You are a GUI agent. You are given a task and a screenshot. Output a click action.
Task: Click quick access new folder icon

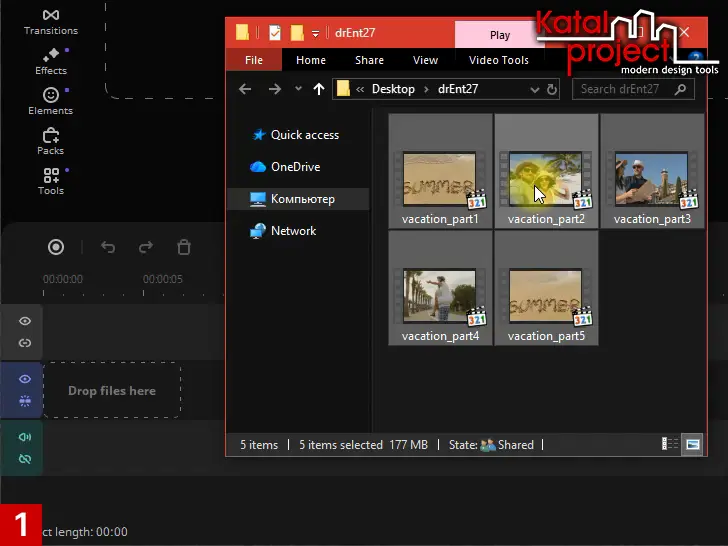(x=297, y=33)
